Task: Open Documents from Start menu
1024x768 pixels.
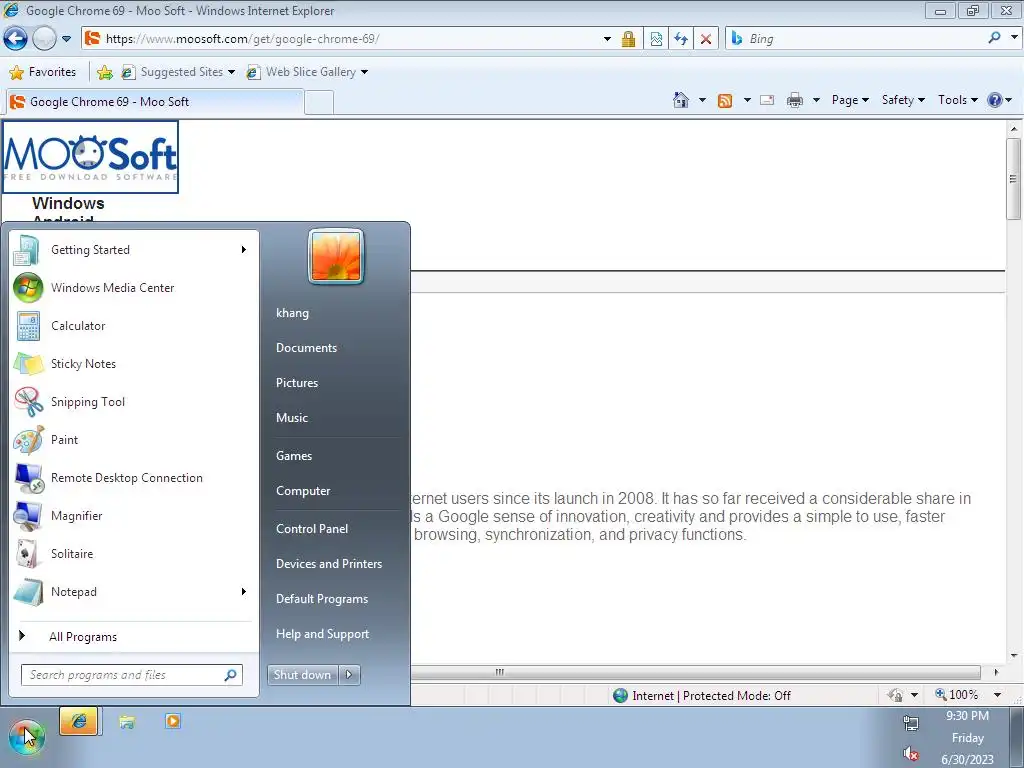Action: point(306,348)
